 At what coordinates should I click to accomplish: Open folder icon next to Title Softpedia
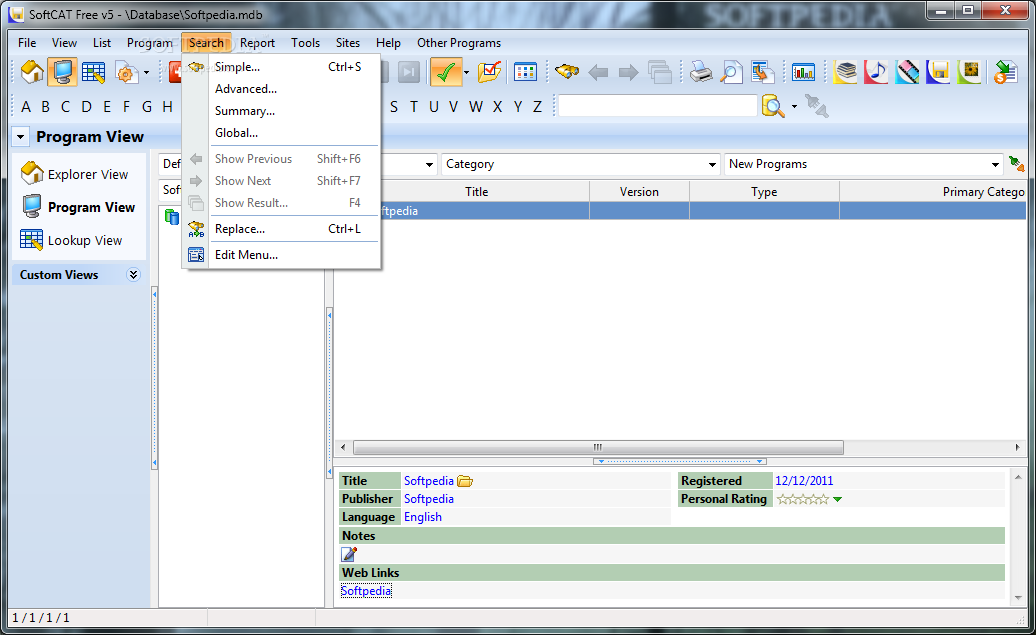(x=465, y=481)
